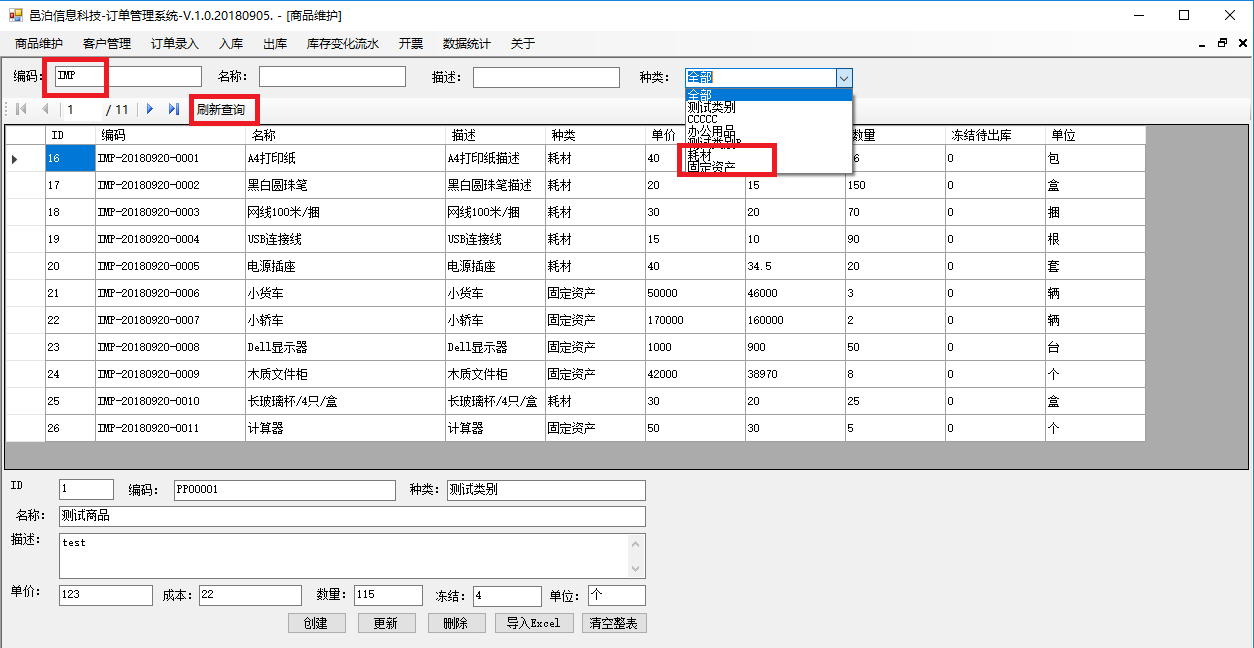Open the 关于 menu

523,44
